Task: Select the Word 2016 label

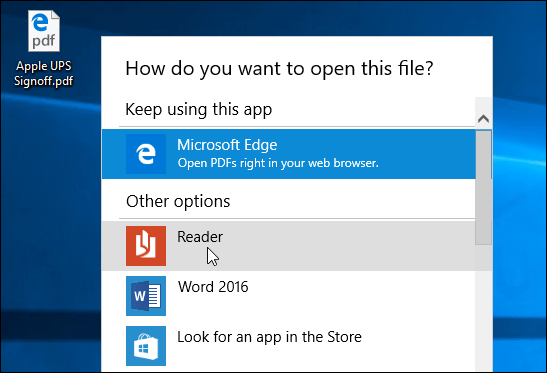Action: click(x=213, y=287)
